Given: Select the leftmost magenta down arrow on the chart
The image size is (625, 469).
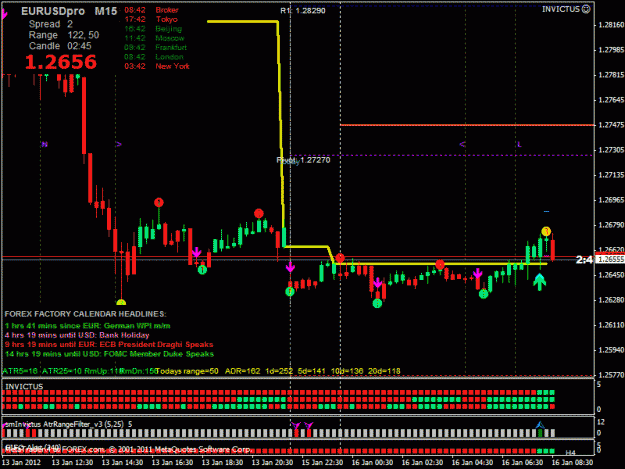Looking at the screenshot, I should [196, 252].
